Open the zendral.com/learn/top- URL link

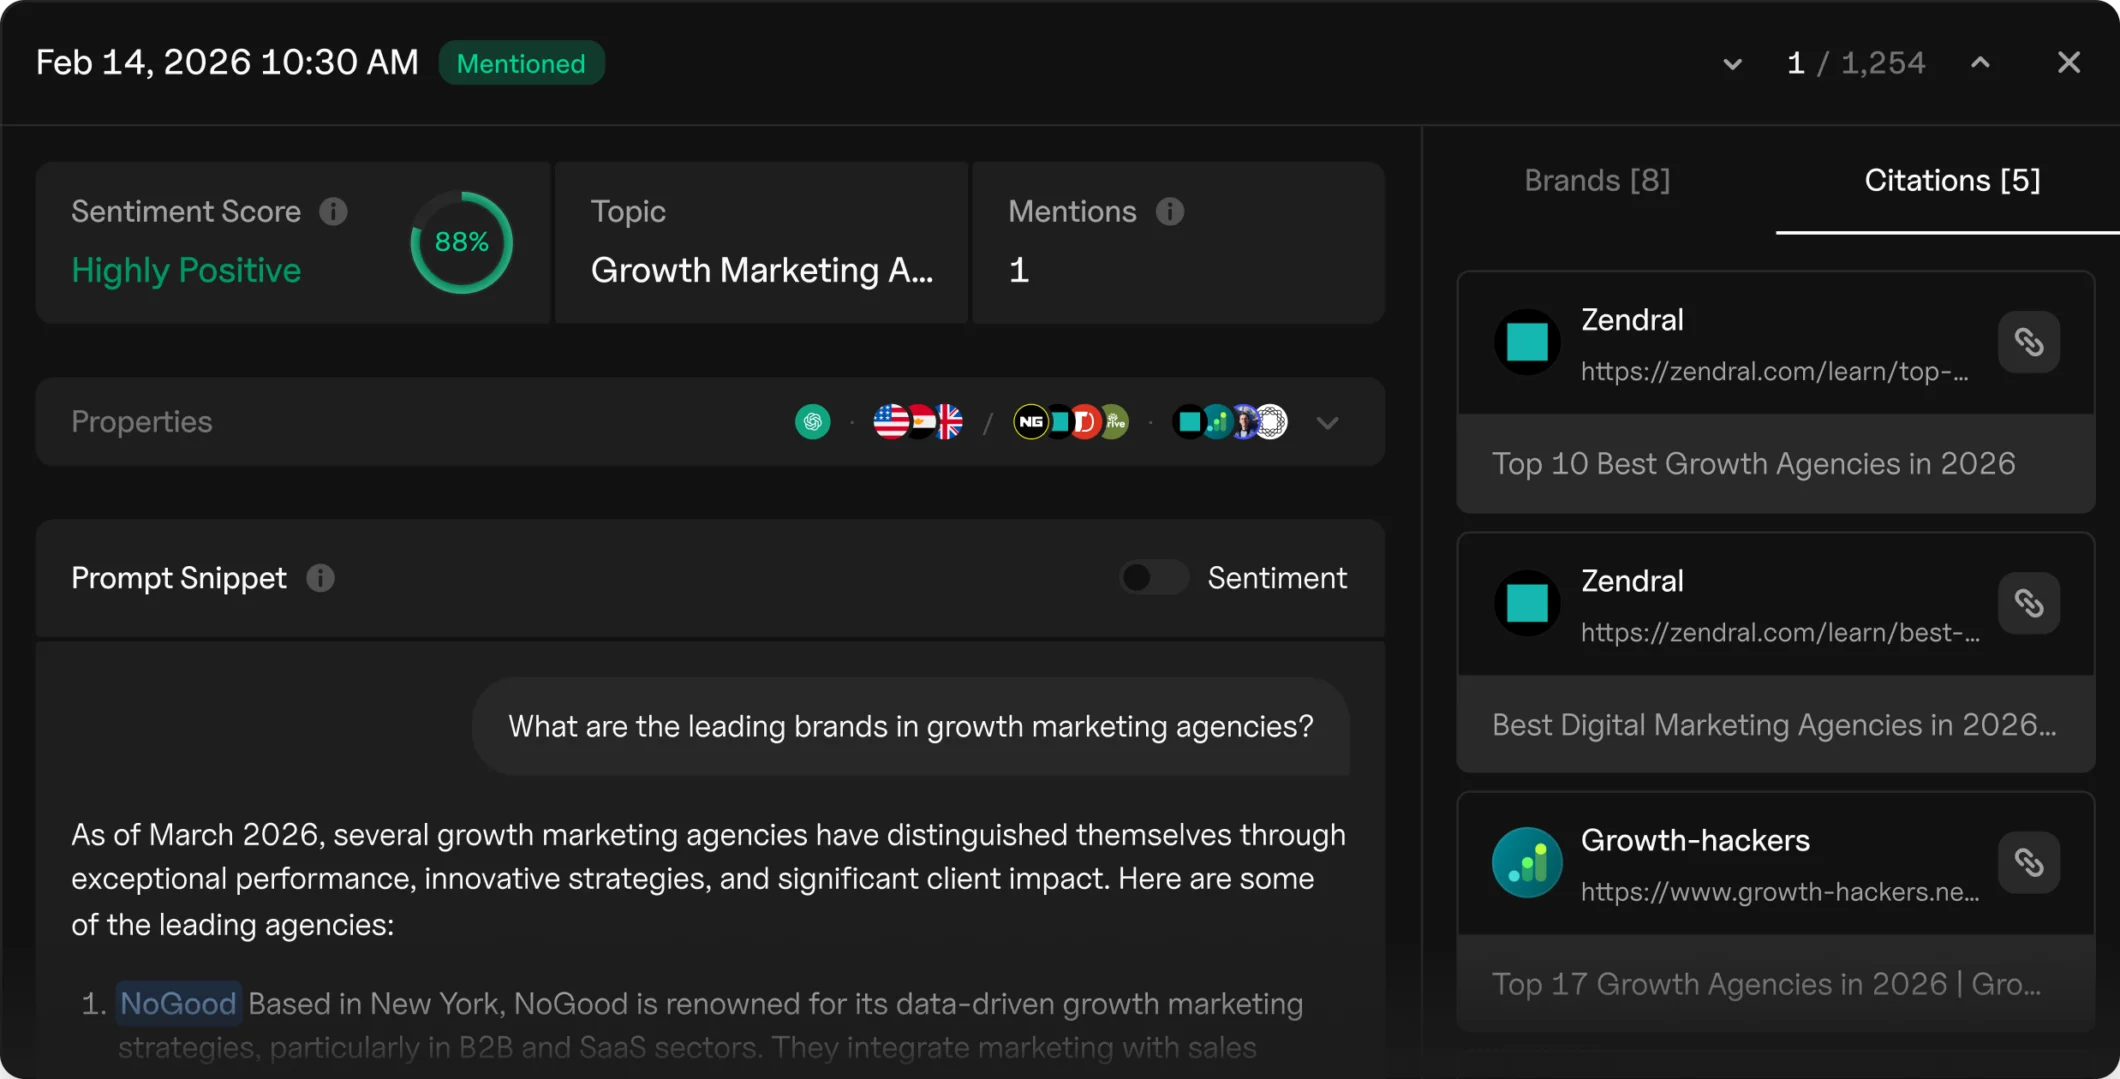point(1774,372)
